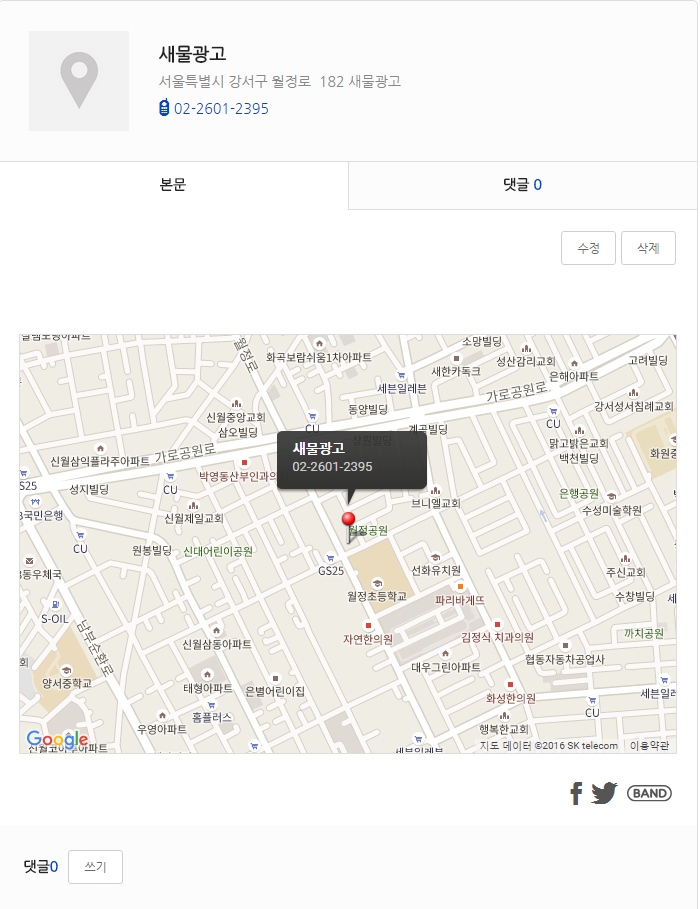
Task: Click the 새물광고 title heading
Action: click(x=193, y=54)
